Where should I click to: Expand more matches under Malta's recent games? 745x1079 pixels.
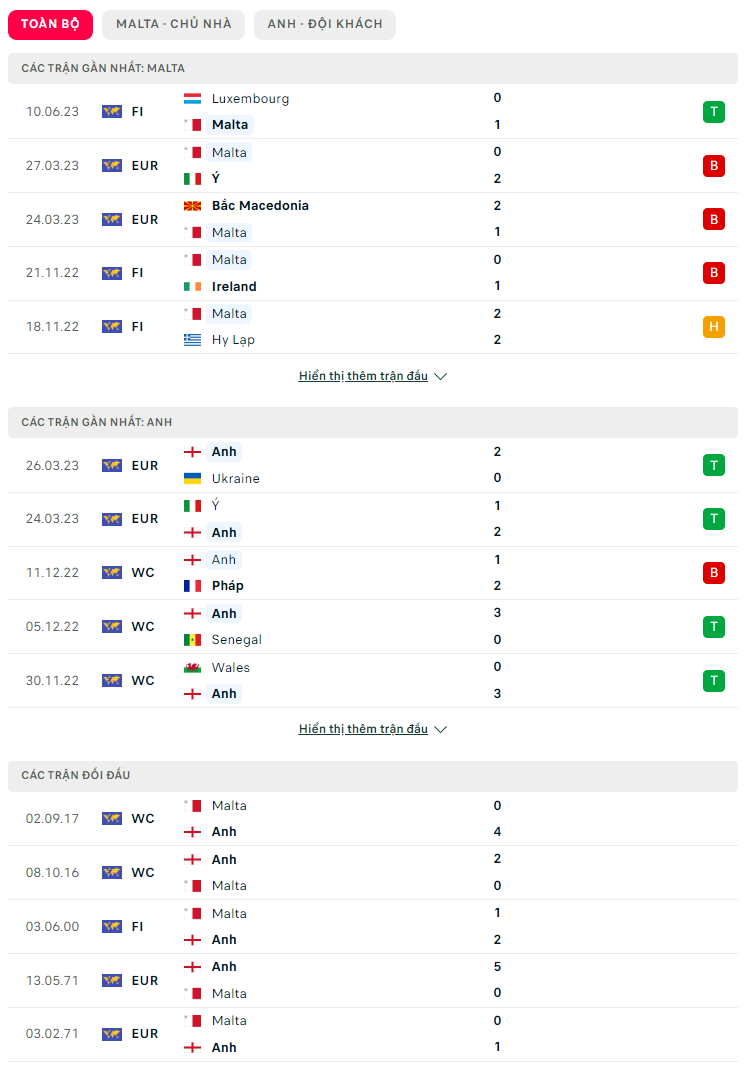(372, 376)
